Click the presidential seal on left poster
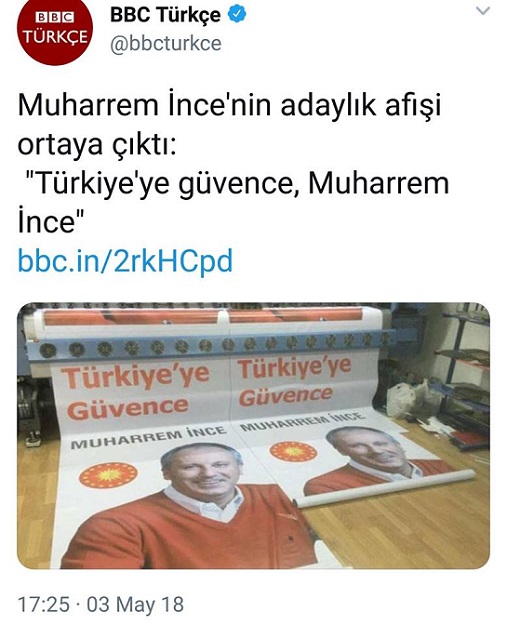Image resolution: width=507 pixels, height=625 pixels. coord(108,475)
